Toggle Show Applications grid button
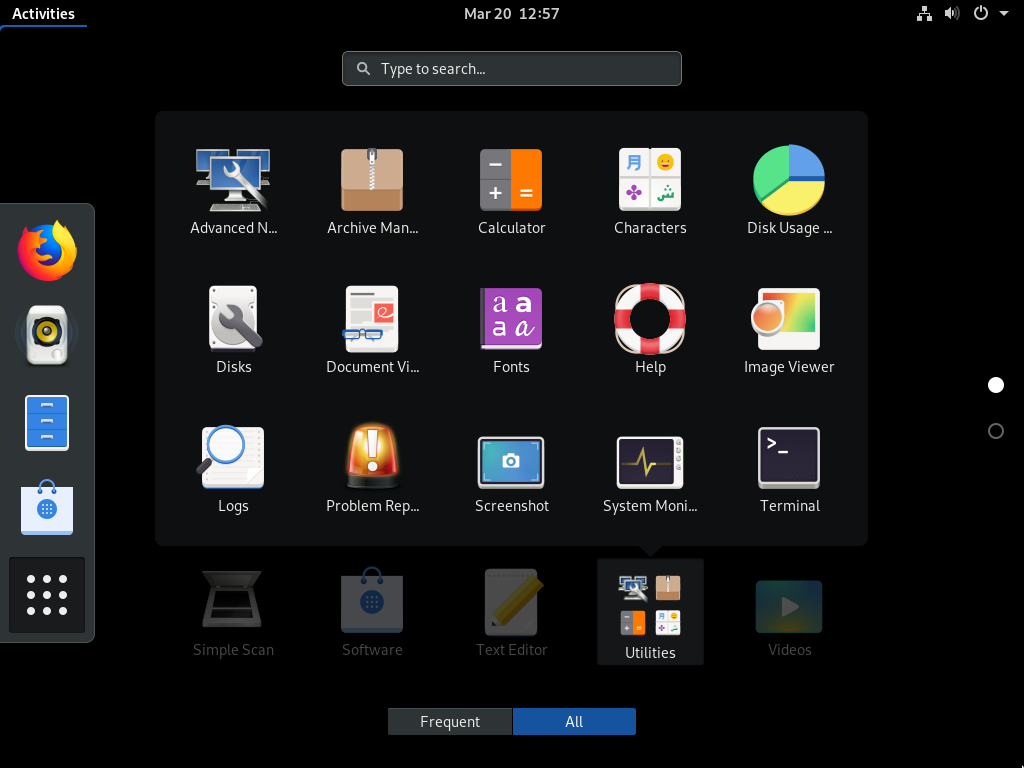This screenshot has width=1024, height=768. pyautogui.click(x=47, y=595)
